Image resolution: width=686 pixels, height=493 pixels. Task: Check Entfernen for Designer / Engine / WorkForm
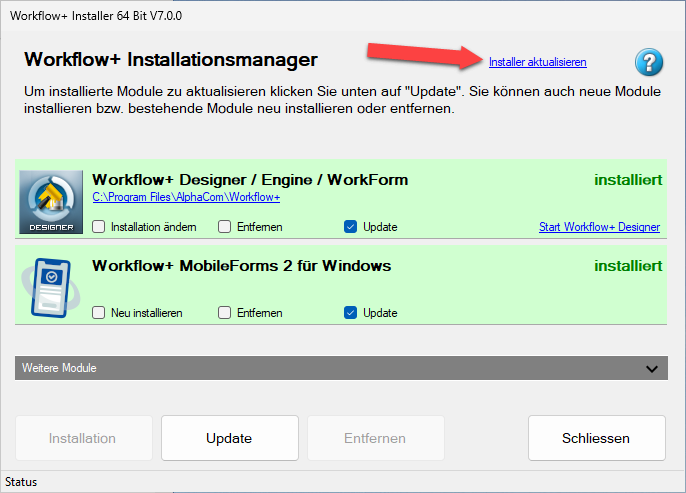(x=224, y=227)
